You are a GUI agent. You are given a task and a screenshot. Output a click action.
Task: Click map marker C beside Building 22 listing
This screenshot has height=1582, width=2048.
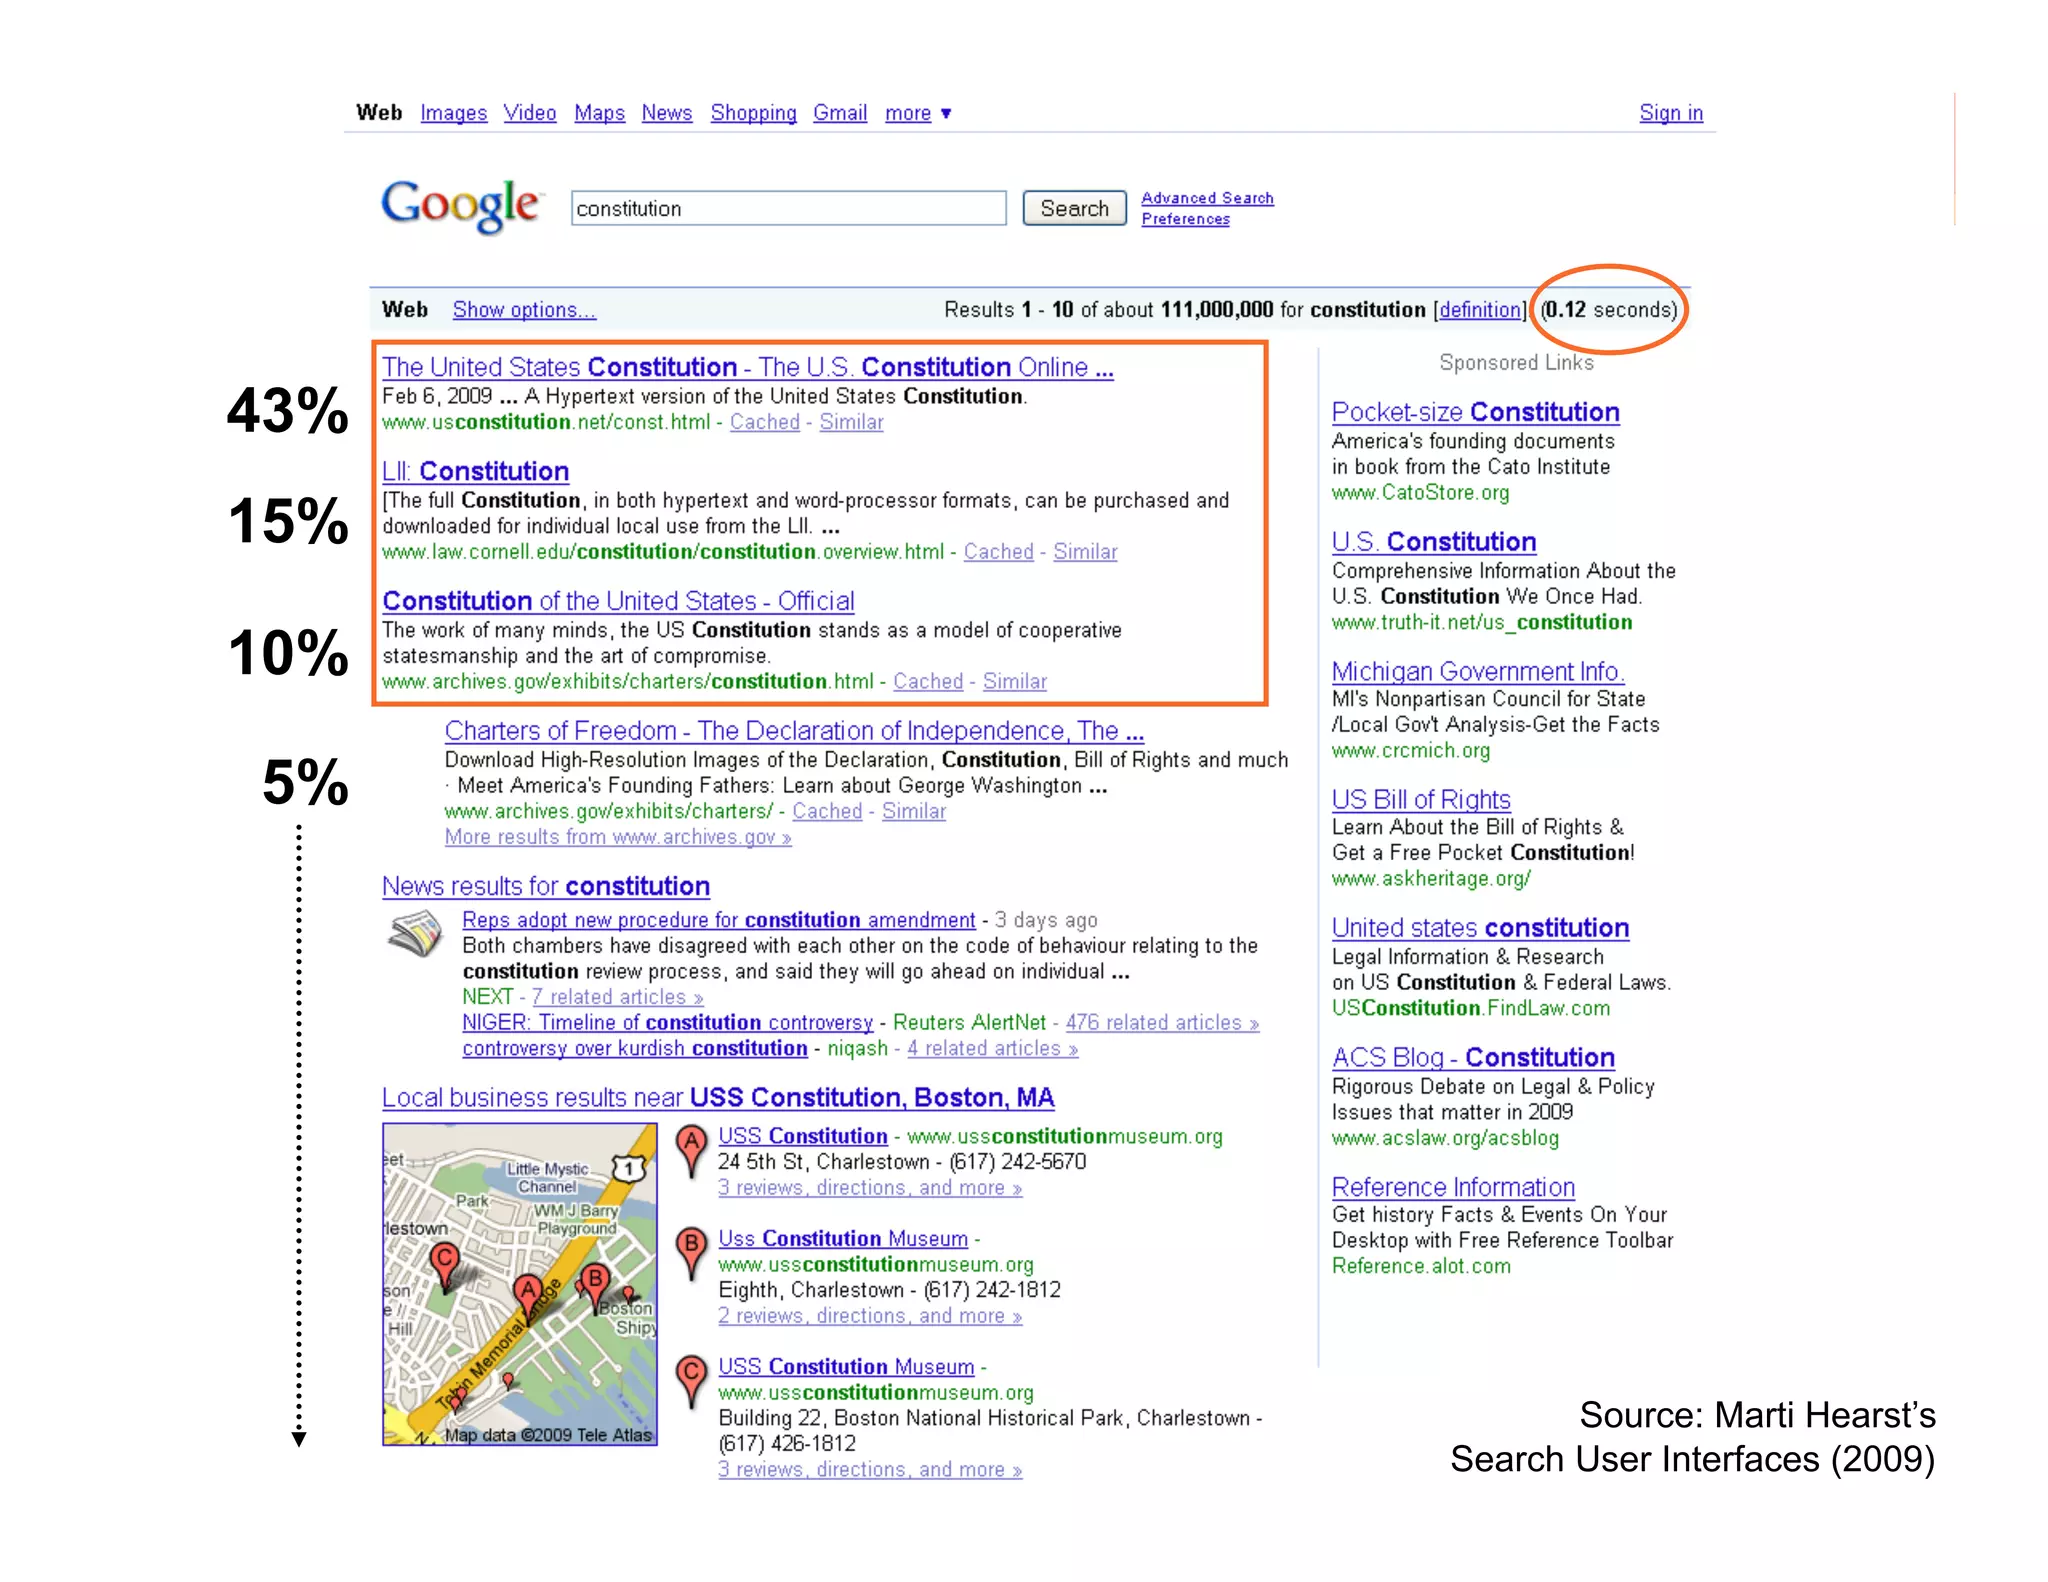tap(691, 1382)
